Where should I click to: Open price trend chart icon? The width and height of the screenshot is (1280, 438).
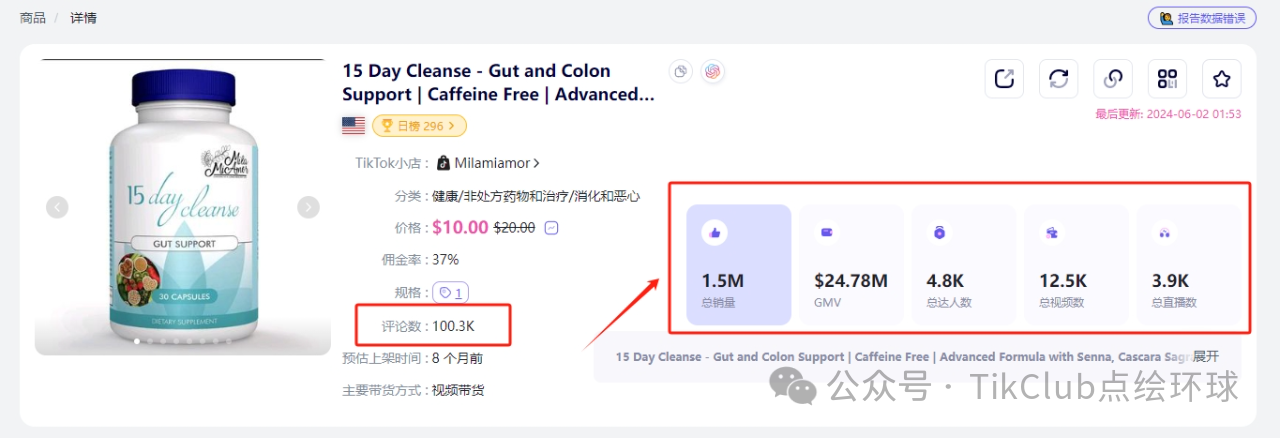point(551,228)
